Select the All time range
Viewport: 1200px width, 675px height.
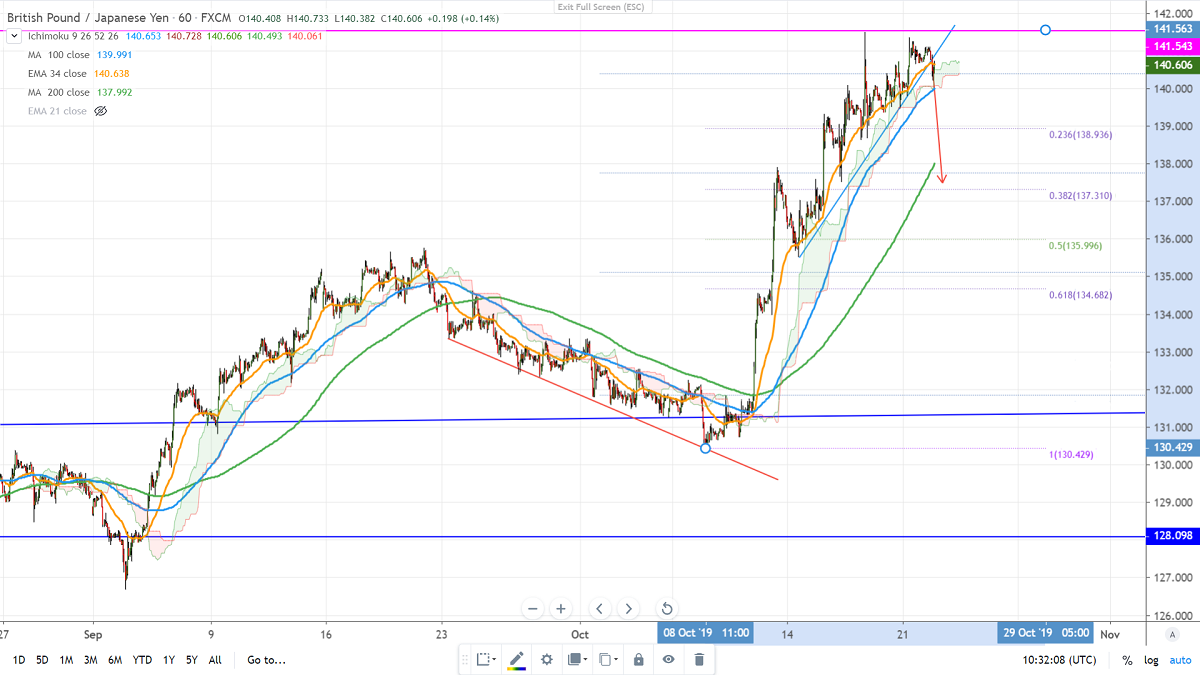pos(215,660)
